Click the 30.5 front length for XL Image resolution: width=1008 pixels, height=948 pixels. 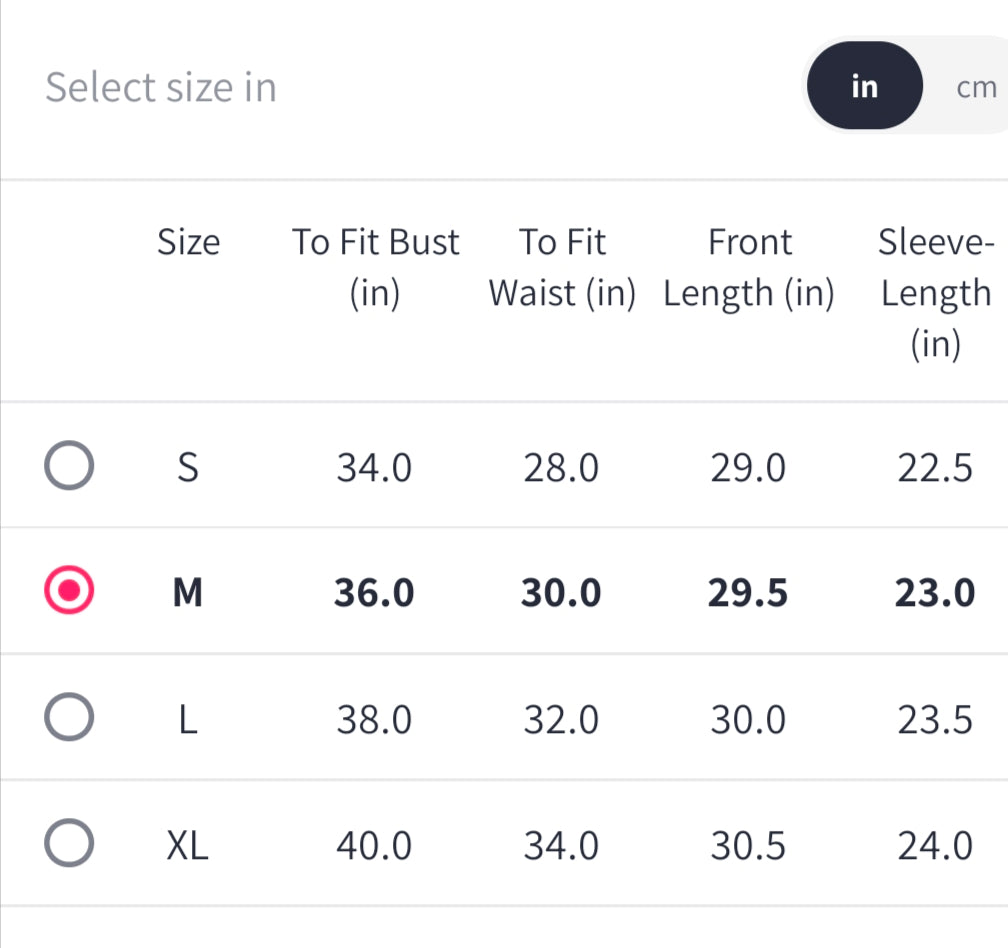coord(748,846)
